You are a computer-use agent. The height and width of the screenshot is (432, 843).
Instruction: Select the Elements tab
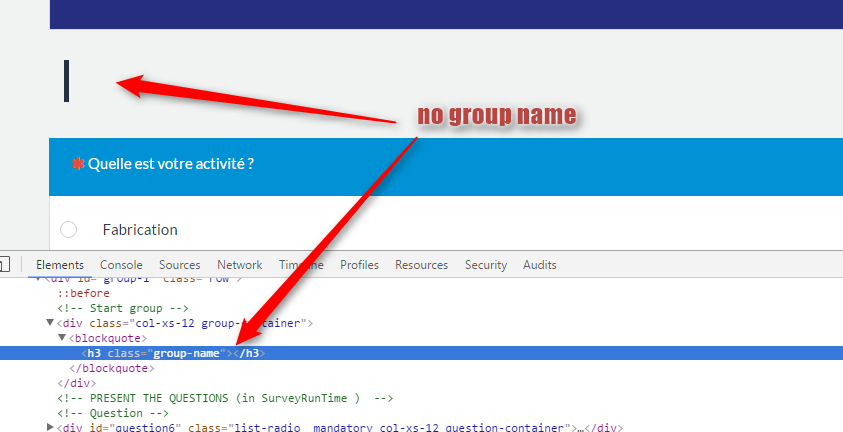click(59, 265)
